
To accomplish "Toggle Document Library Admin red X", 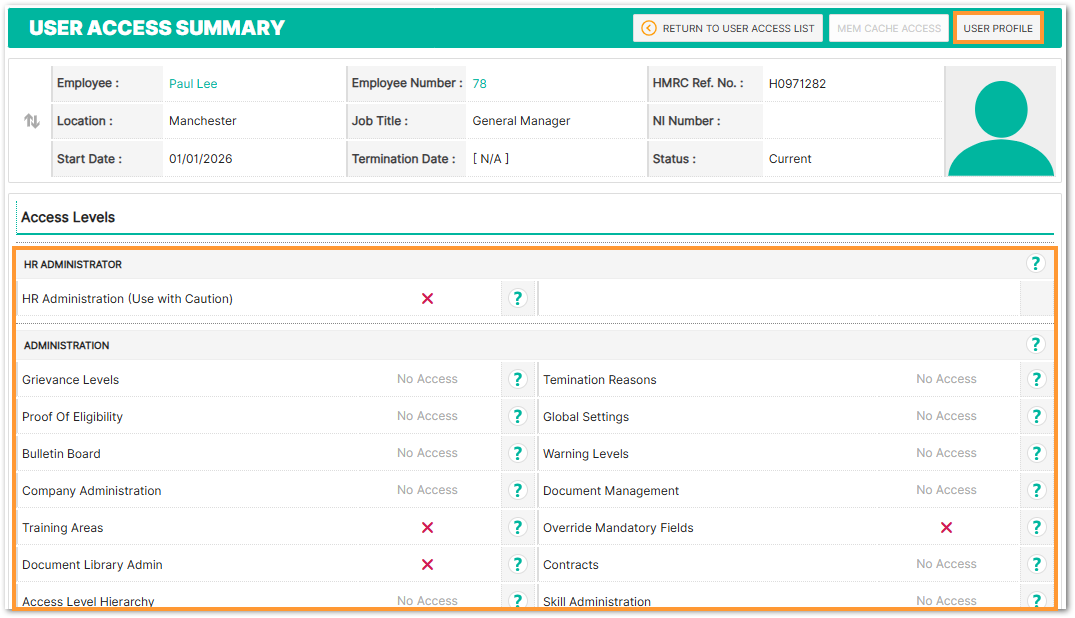I will tap(427, 564).
